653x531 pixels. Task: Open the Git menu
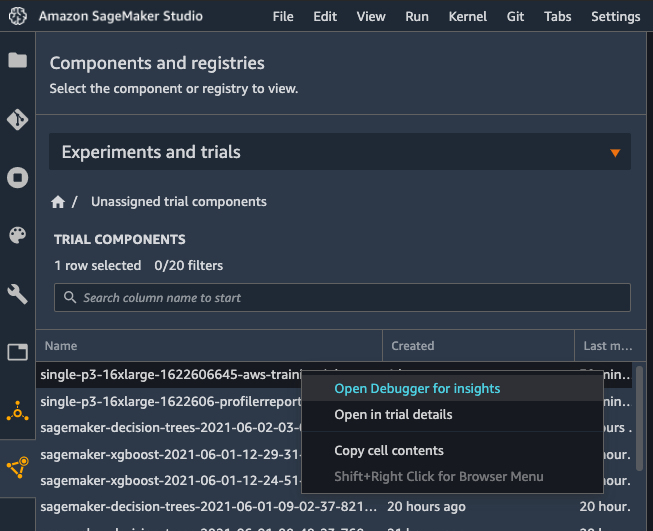coord(516,17)
